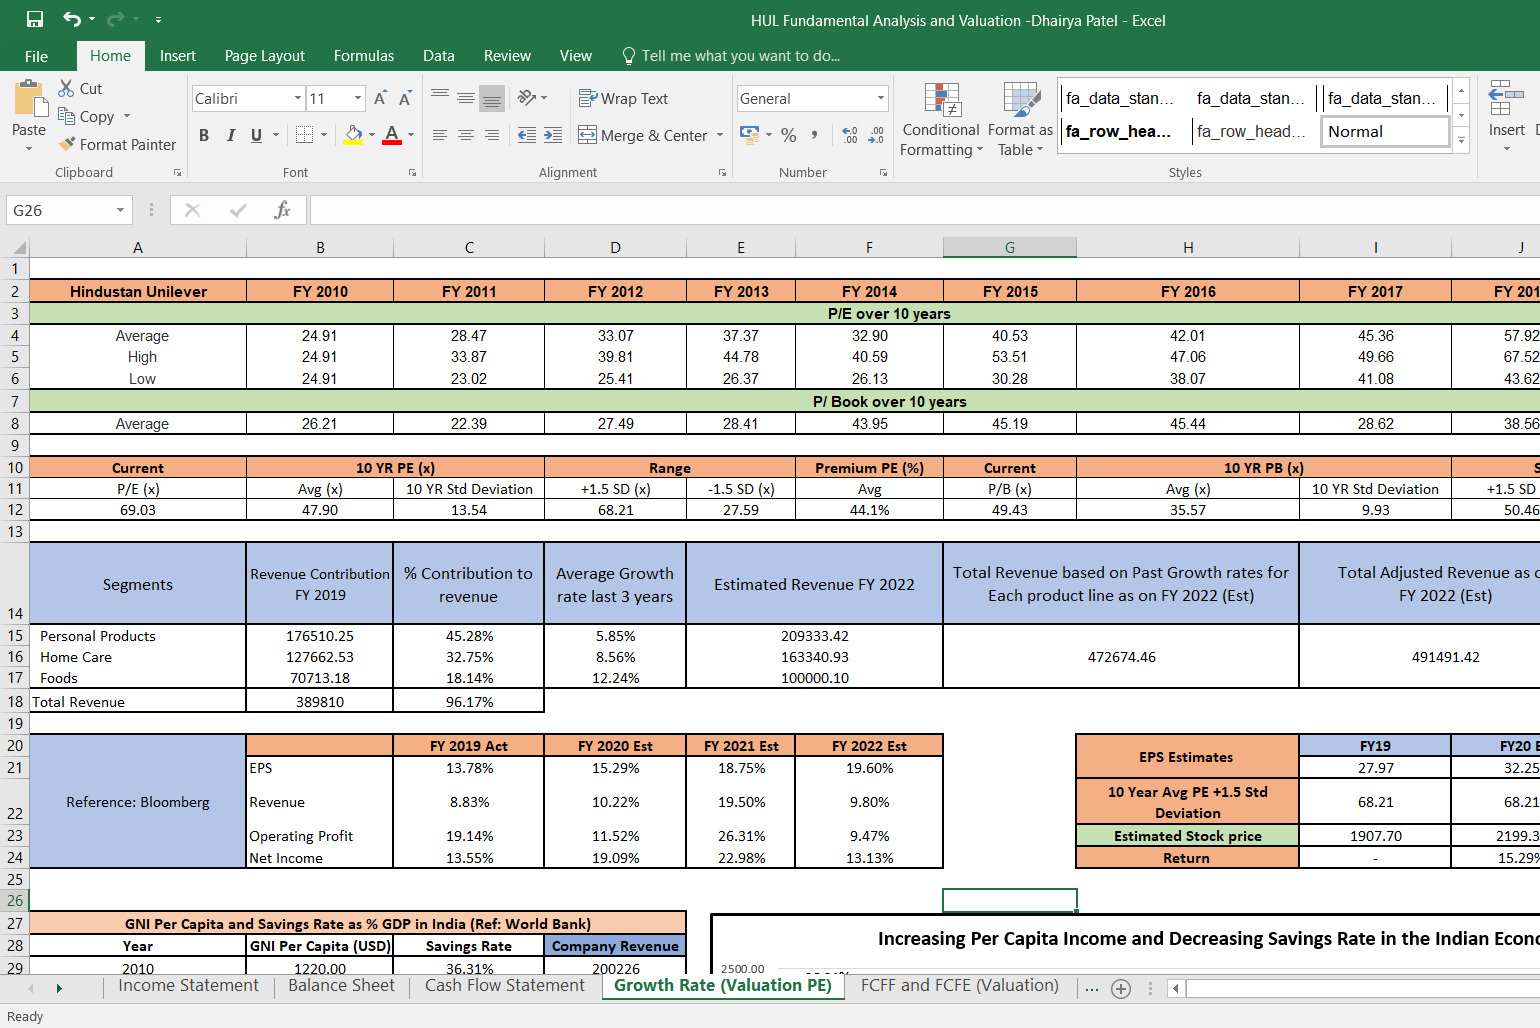This screenshot has width=1540, height=1028.
Task: Click the Save icon in title bar
Action: point(35,19)
